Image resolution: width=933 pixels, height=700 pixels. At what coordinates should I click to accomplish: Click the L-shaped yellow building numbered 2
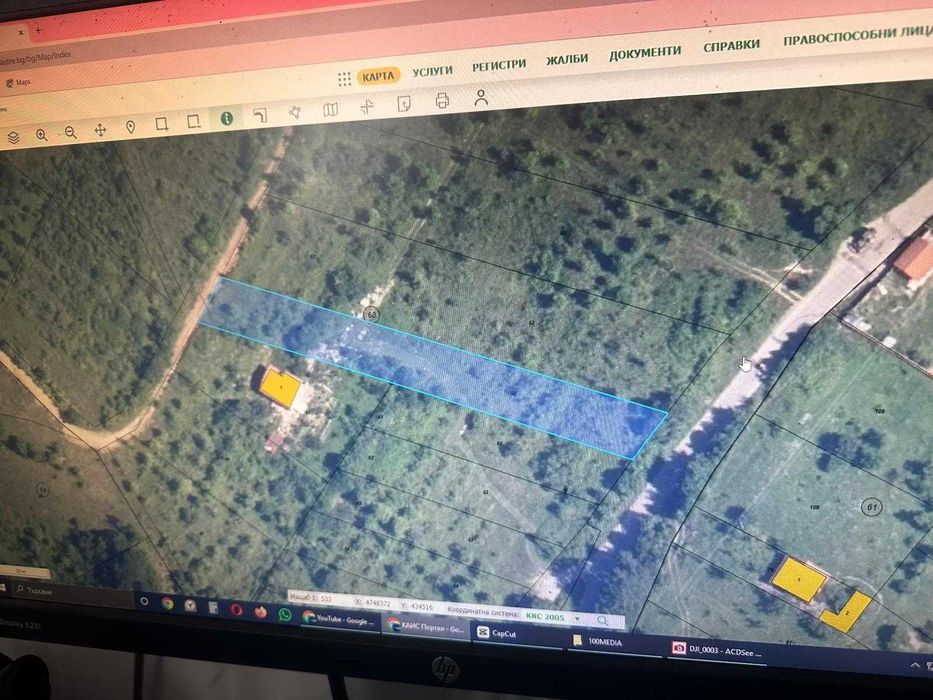(x=848, y=613)
